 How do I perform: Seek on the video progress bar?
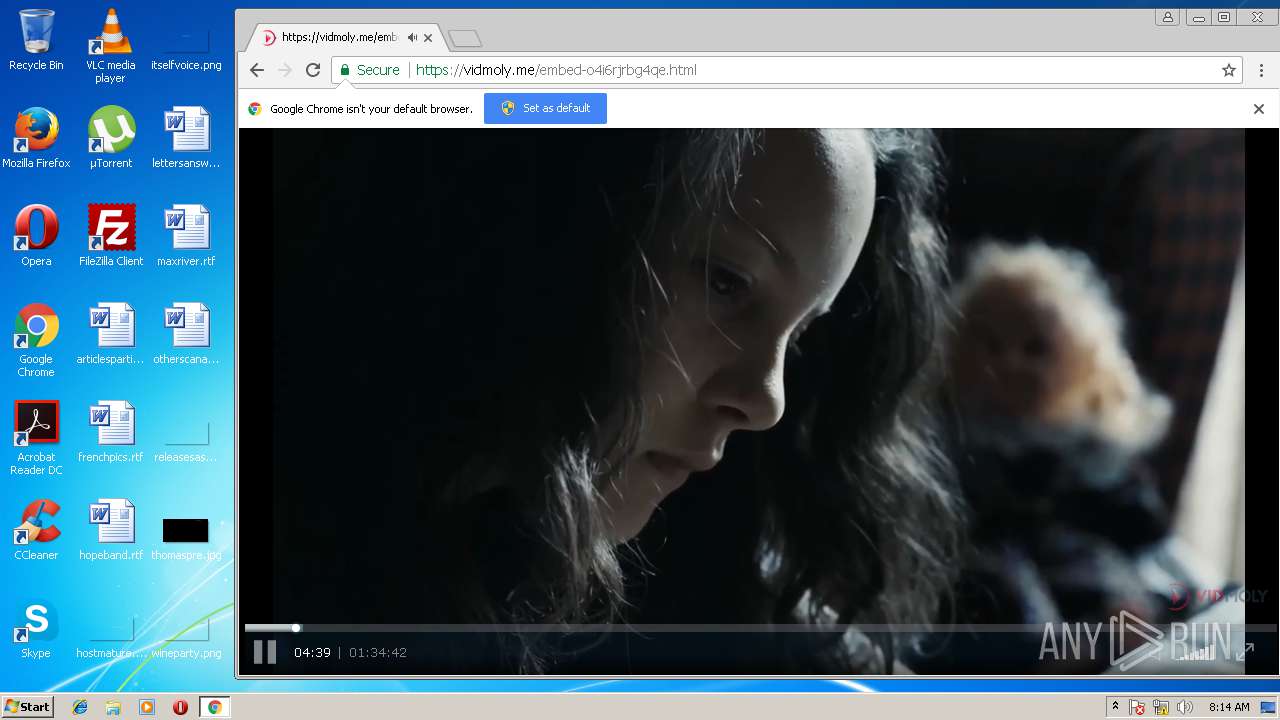pos(760,628)
